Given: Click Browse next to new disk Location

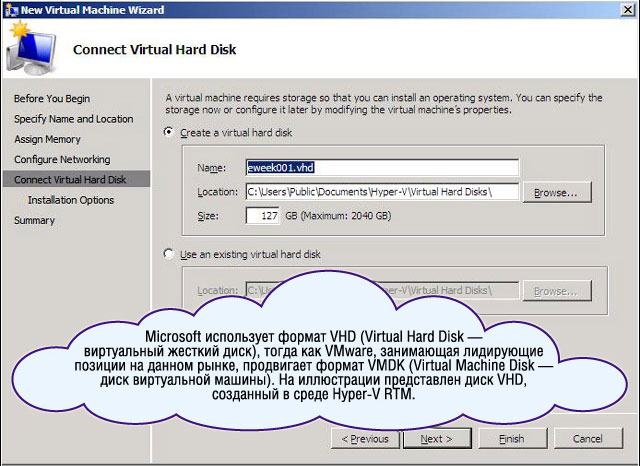Looking at the screenshot, I should (557, 192).
